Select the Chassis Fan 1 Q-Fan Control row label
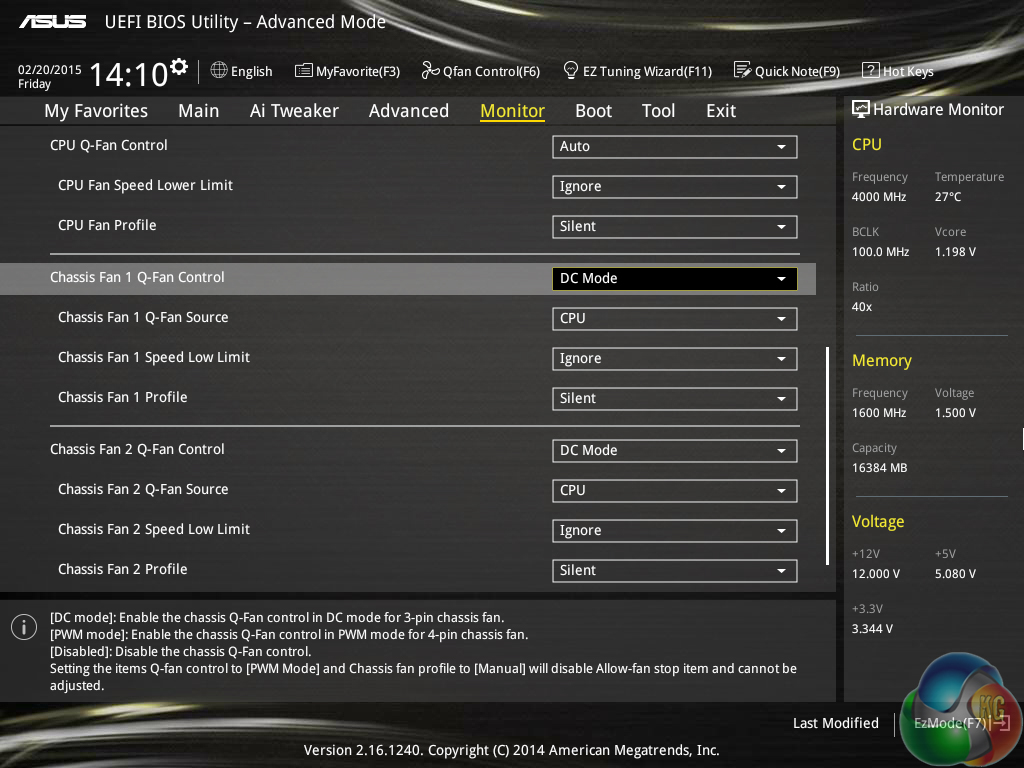This screenshot has width=1024, height=768. 137,277
